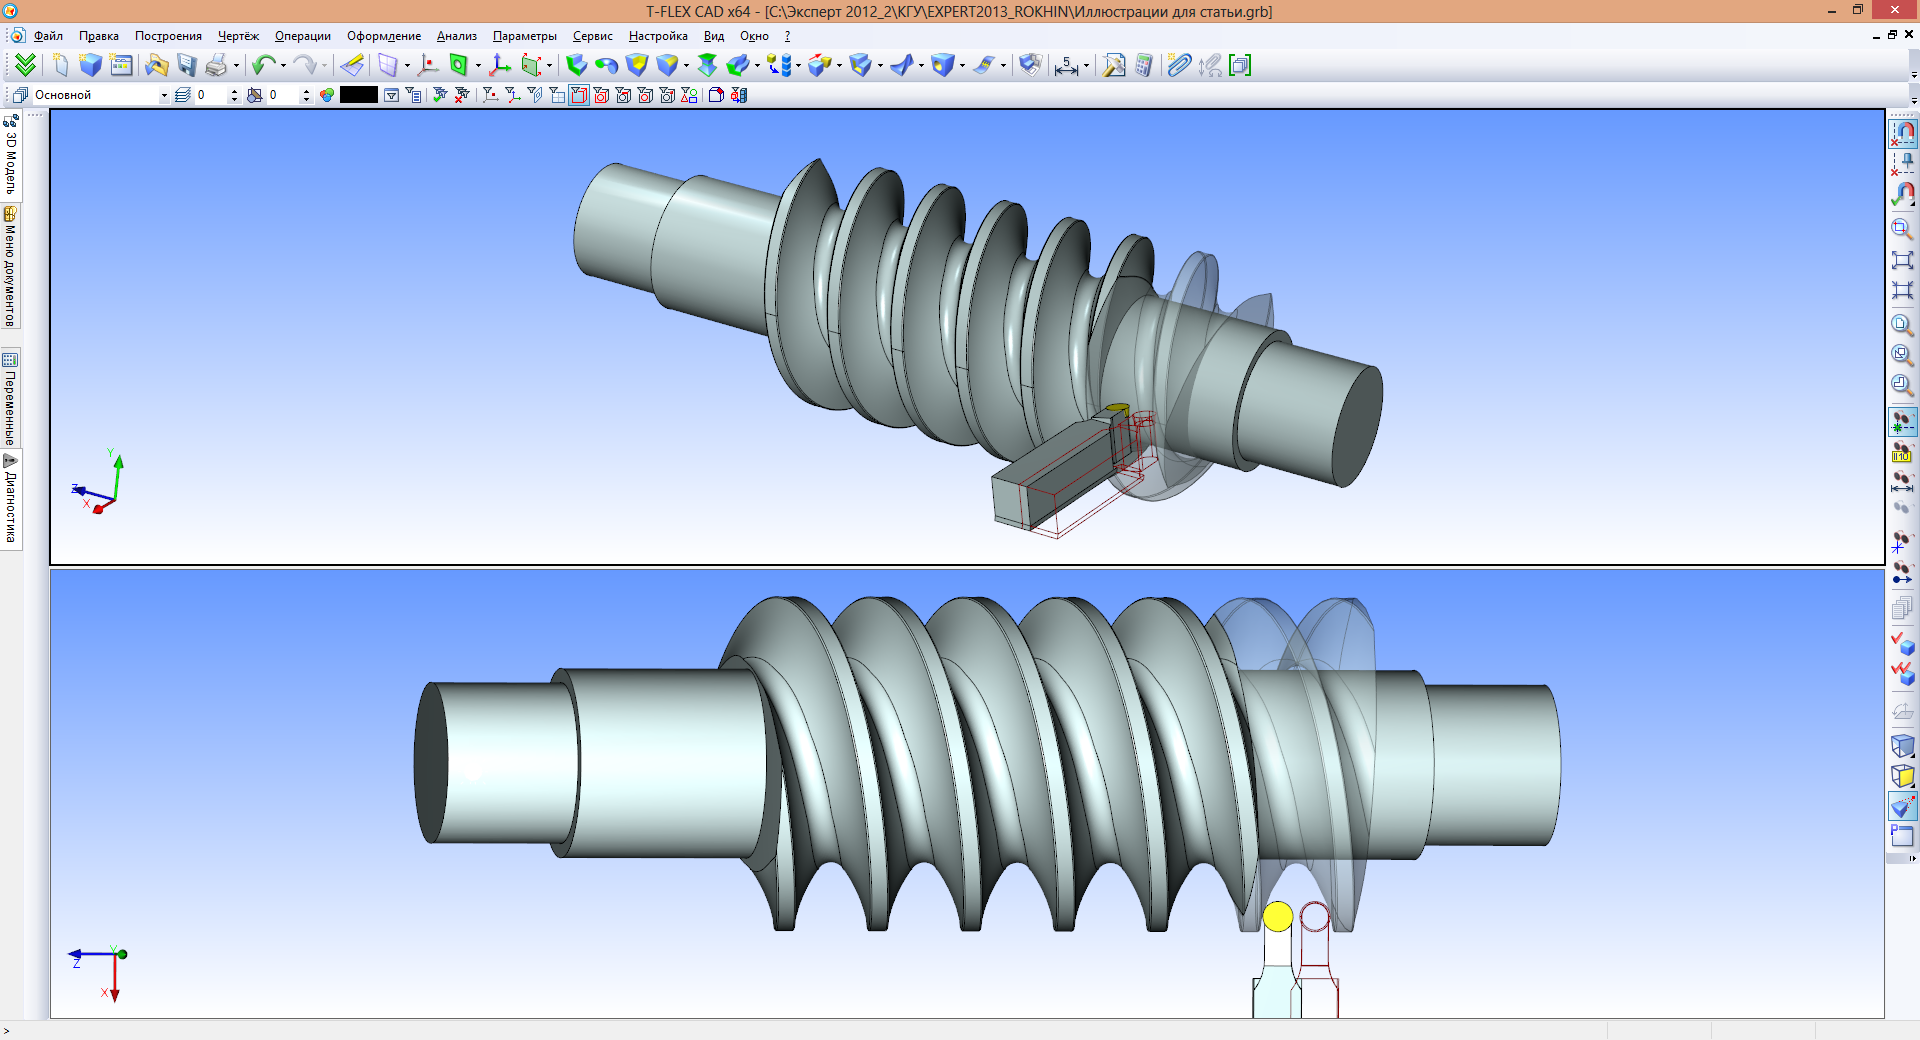Open the calculator tool icon
This screenshot has height=1040, width=1920.
pyautogui.click(x=1144, y=66)
